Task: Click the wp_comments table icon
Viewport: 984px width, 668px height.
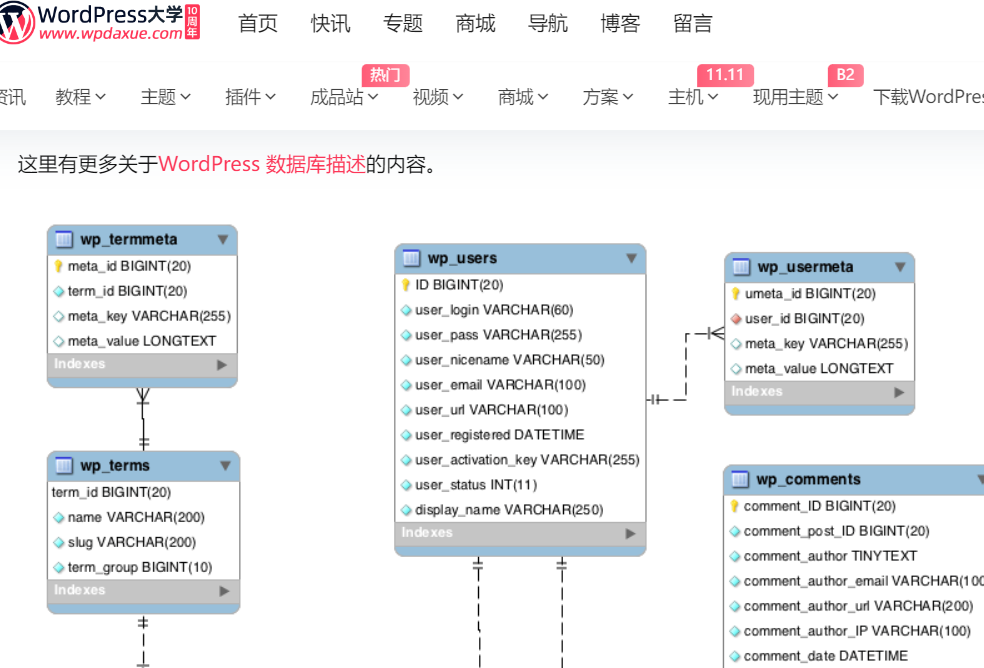Action: pyautogui.click(x=741, y=480)
